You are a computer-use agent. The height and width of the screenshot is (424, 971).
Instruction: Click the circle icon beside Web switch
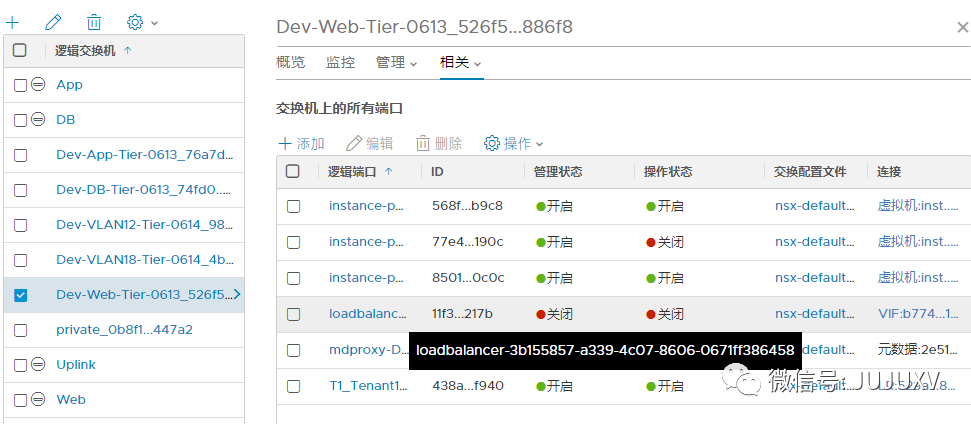coord(38,400)
